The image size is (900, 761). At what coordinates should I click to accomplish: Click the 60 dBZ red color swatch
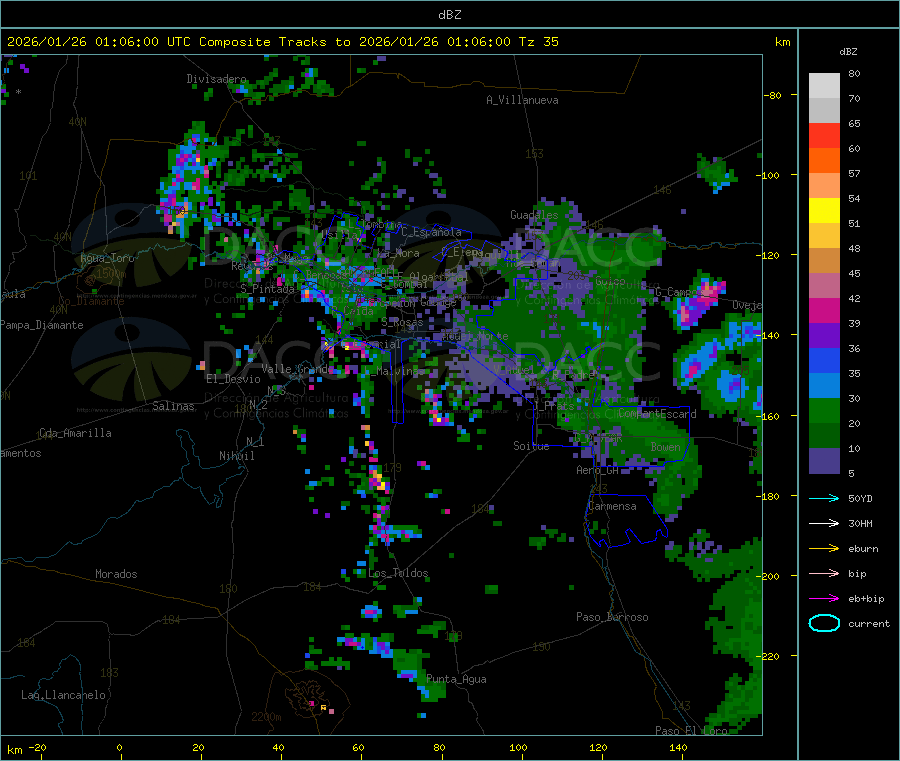pos(824,135)
